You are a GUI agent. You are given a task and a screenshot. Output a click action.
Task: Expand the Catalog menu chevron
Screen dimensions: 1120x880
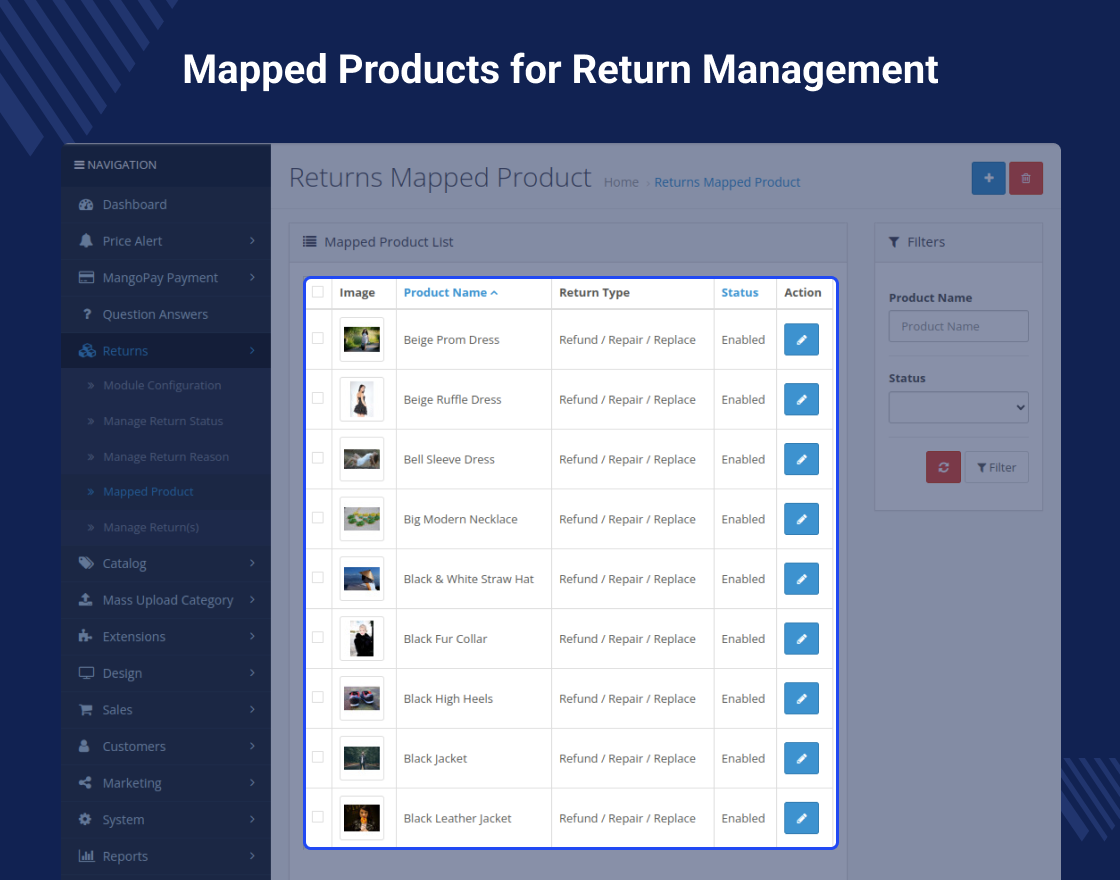(x=252, y=563)
